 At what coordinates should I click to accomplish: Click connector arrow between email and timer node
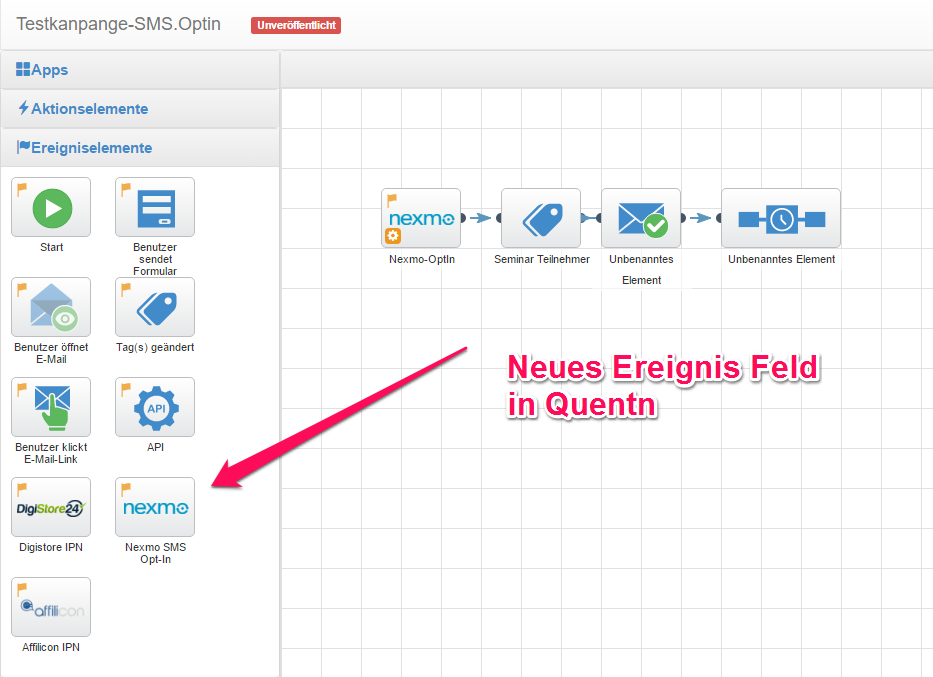701,218
